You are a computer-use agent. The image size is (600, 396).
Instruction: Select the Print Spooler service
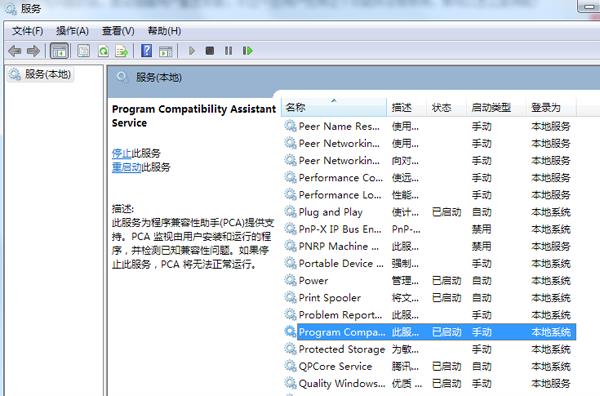pos(429,298)
